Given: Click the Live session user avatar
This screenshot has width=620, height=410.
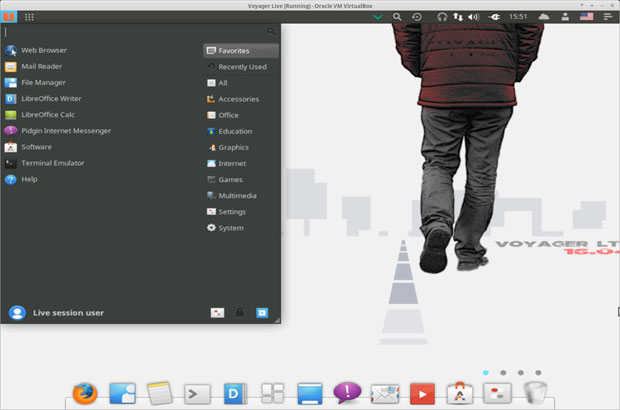Looking at the screenshot, I should click(x=17, y=313).
